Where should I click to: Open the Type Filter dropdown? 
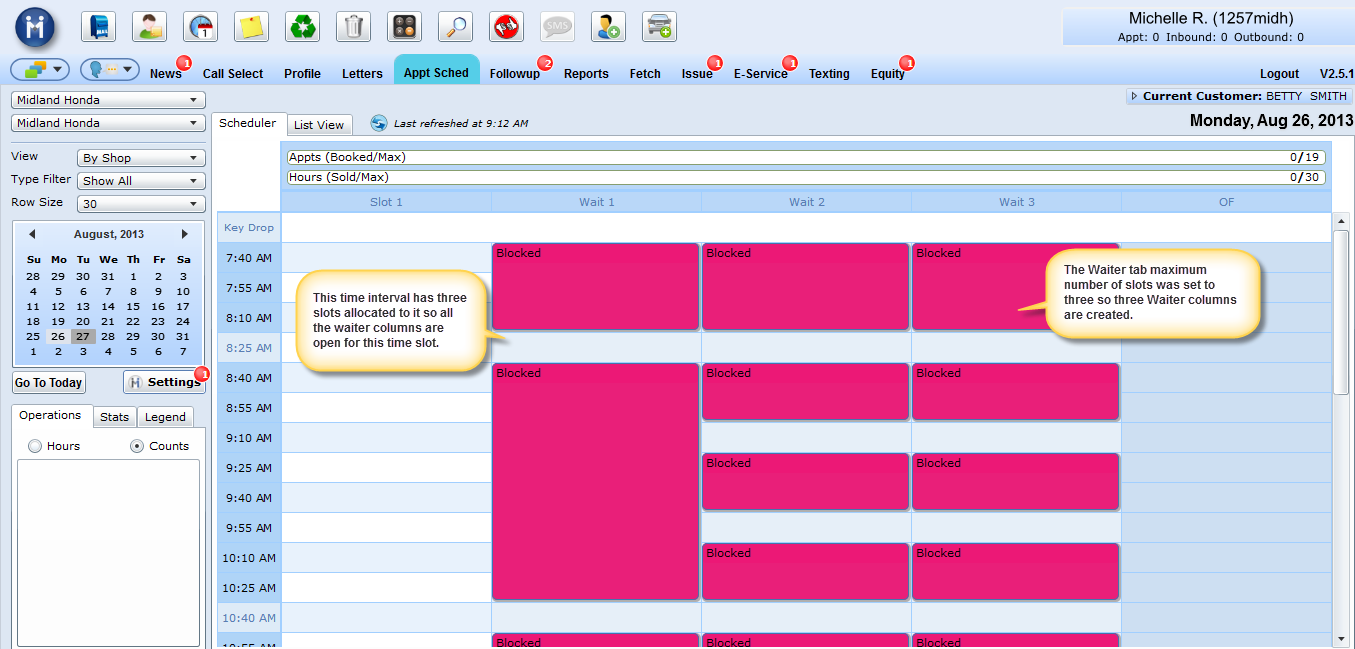click(x=141, y=181)
